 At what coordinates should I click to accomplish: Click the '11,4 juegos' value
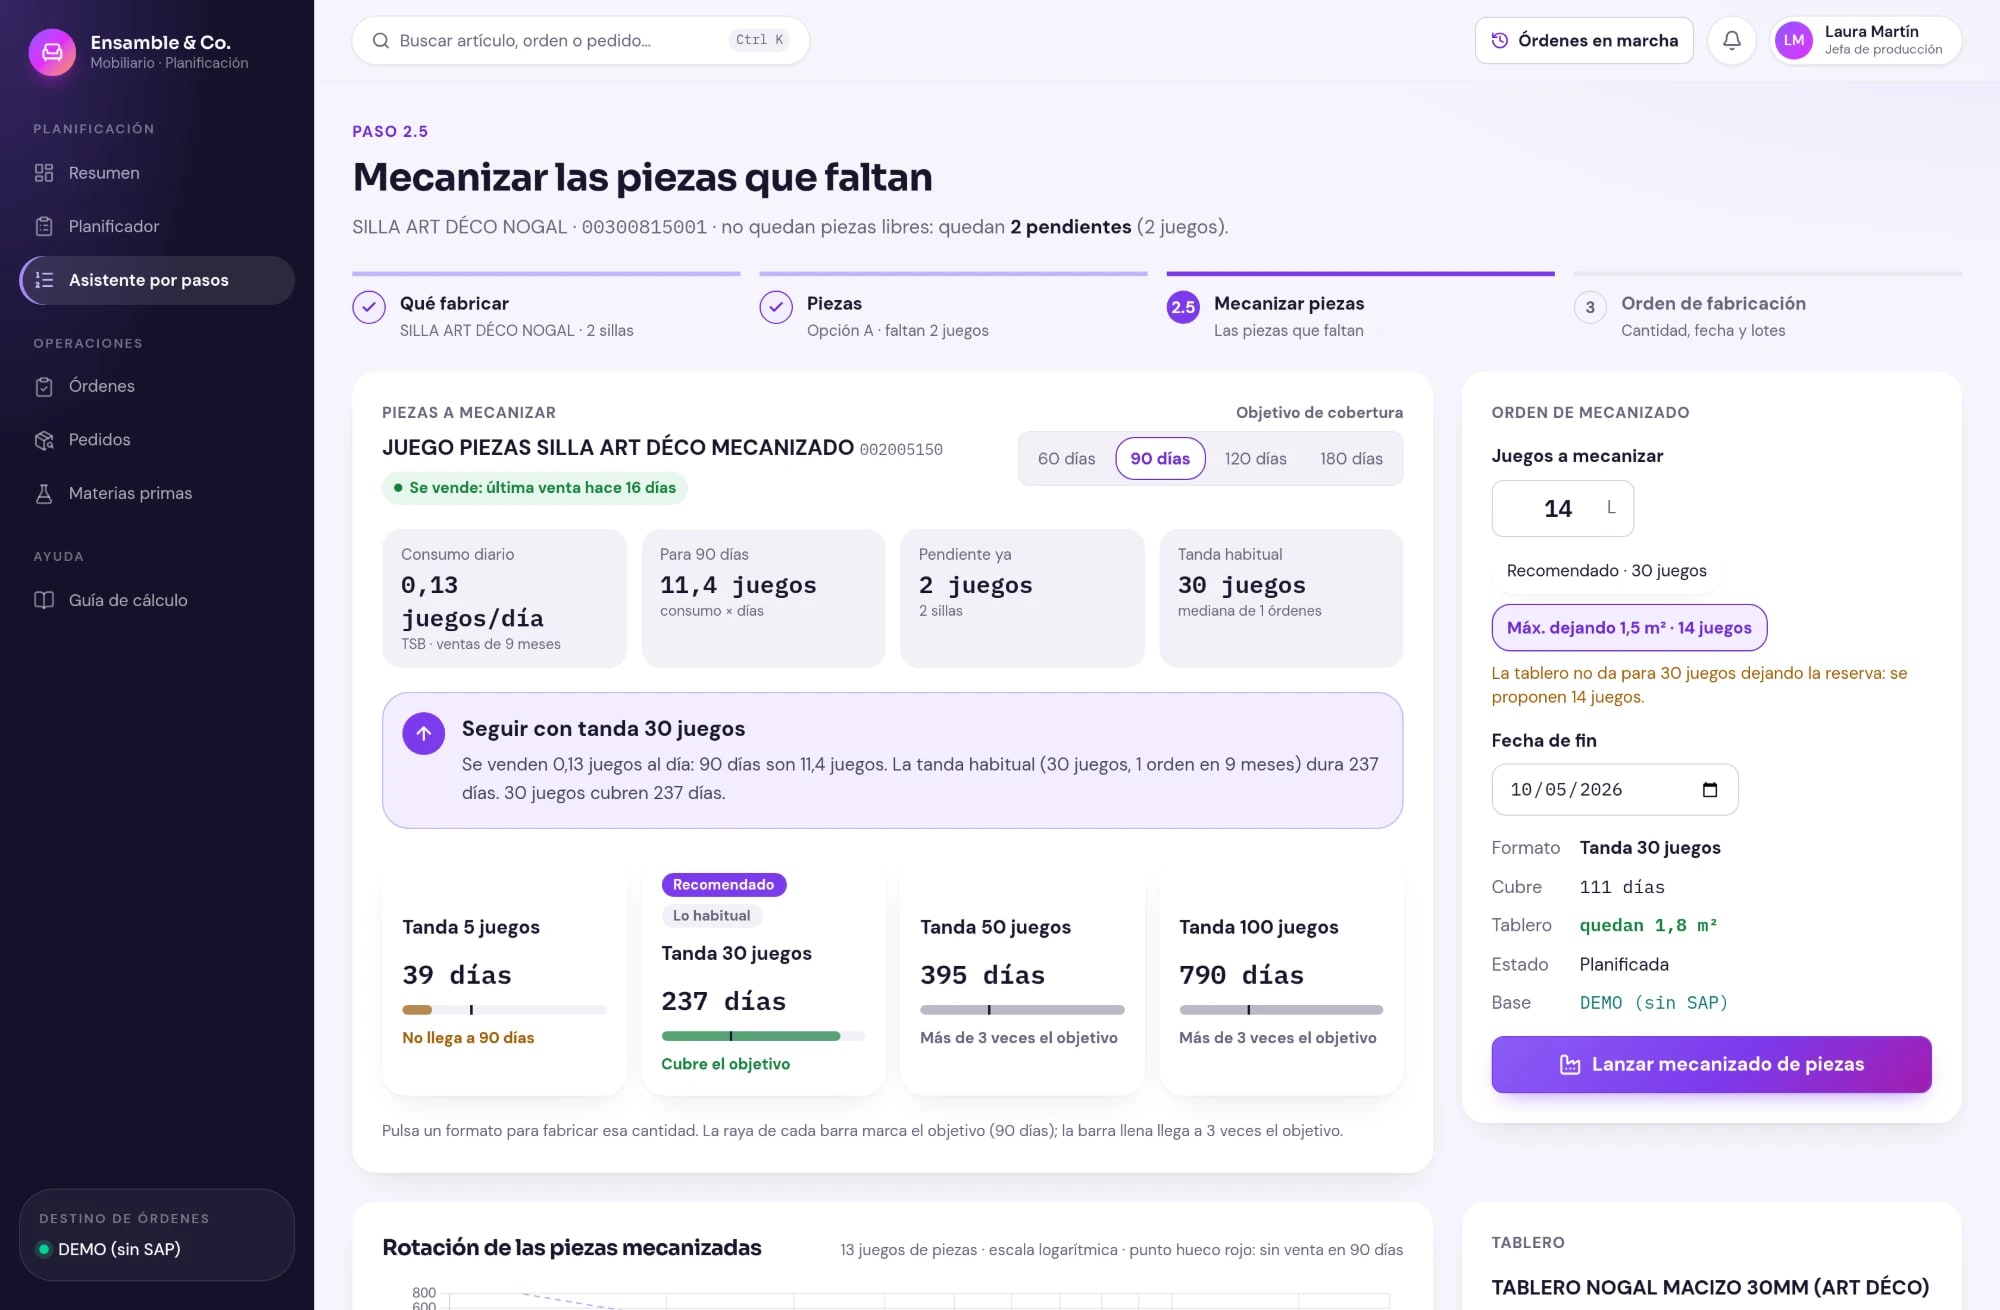point(738,585)
